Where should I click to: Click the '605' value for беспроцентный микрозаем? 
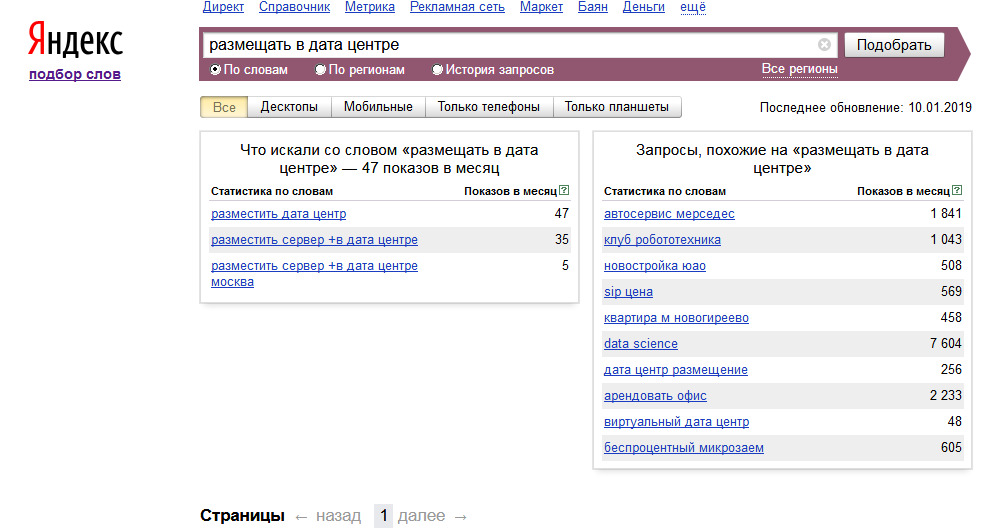951,448
